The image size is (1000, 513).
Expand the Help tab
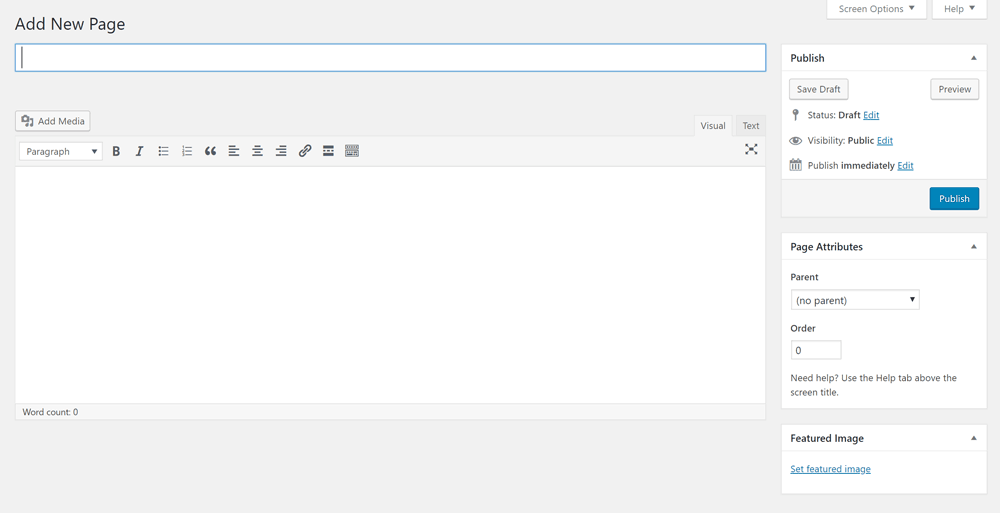959,9
